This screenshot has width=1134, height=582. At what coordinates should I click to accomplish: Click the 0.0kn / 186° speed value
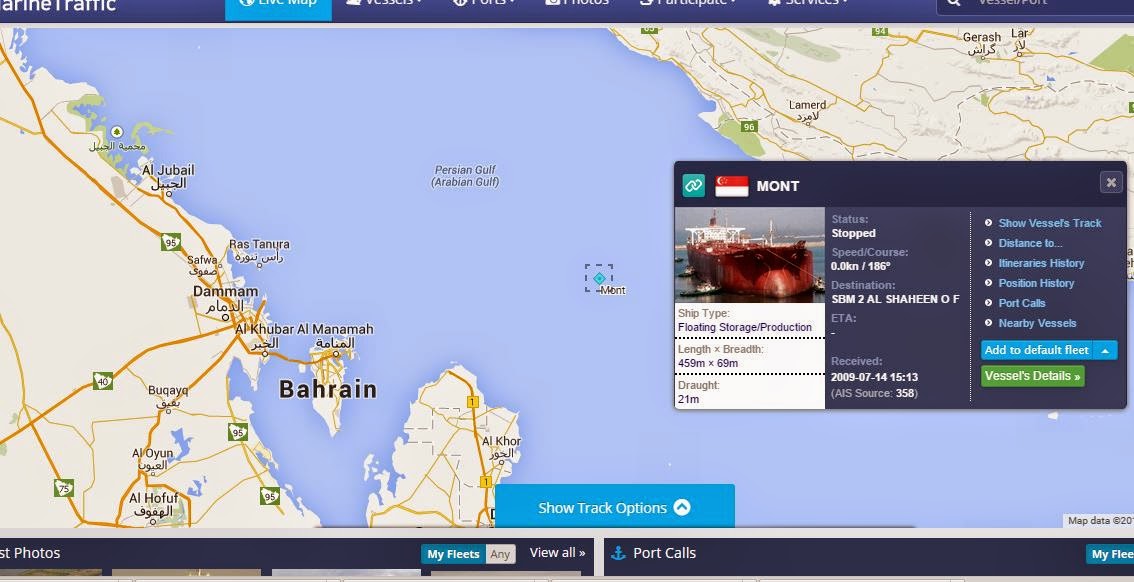tap(861, 266)
